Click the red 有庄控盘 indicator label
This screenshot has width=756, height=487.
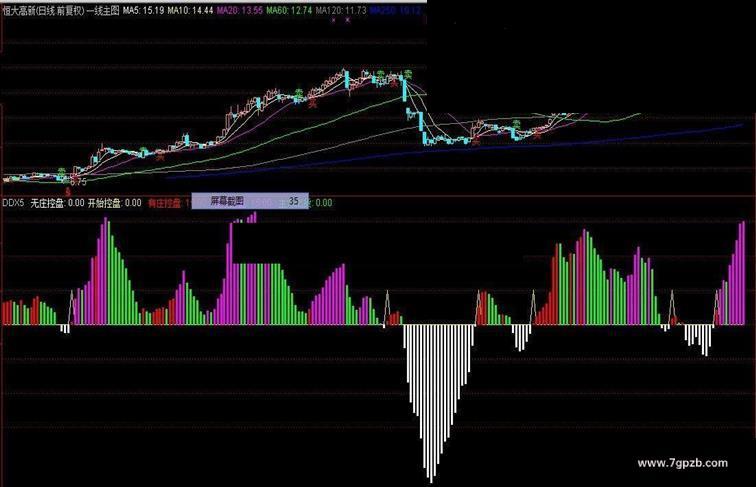click(164, 203)
